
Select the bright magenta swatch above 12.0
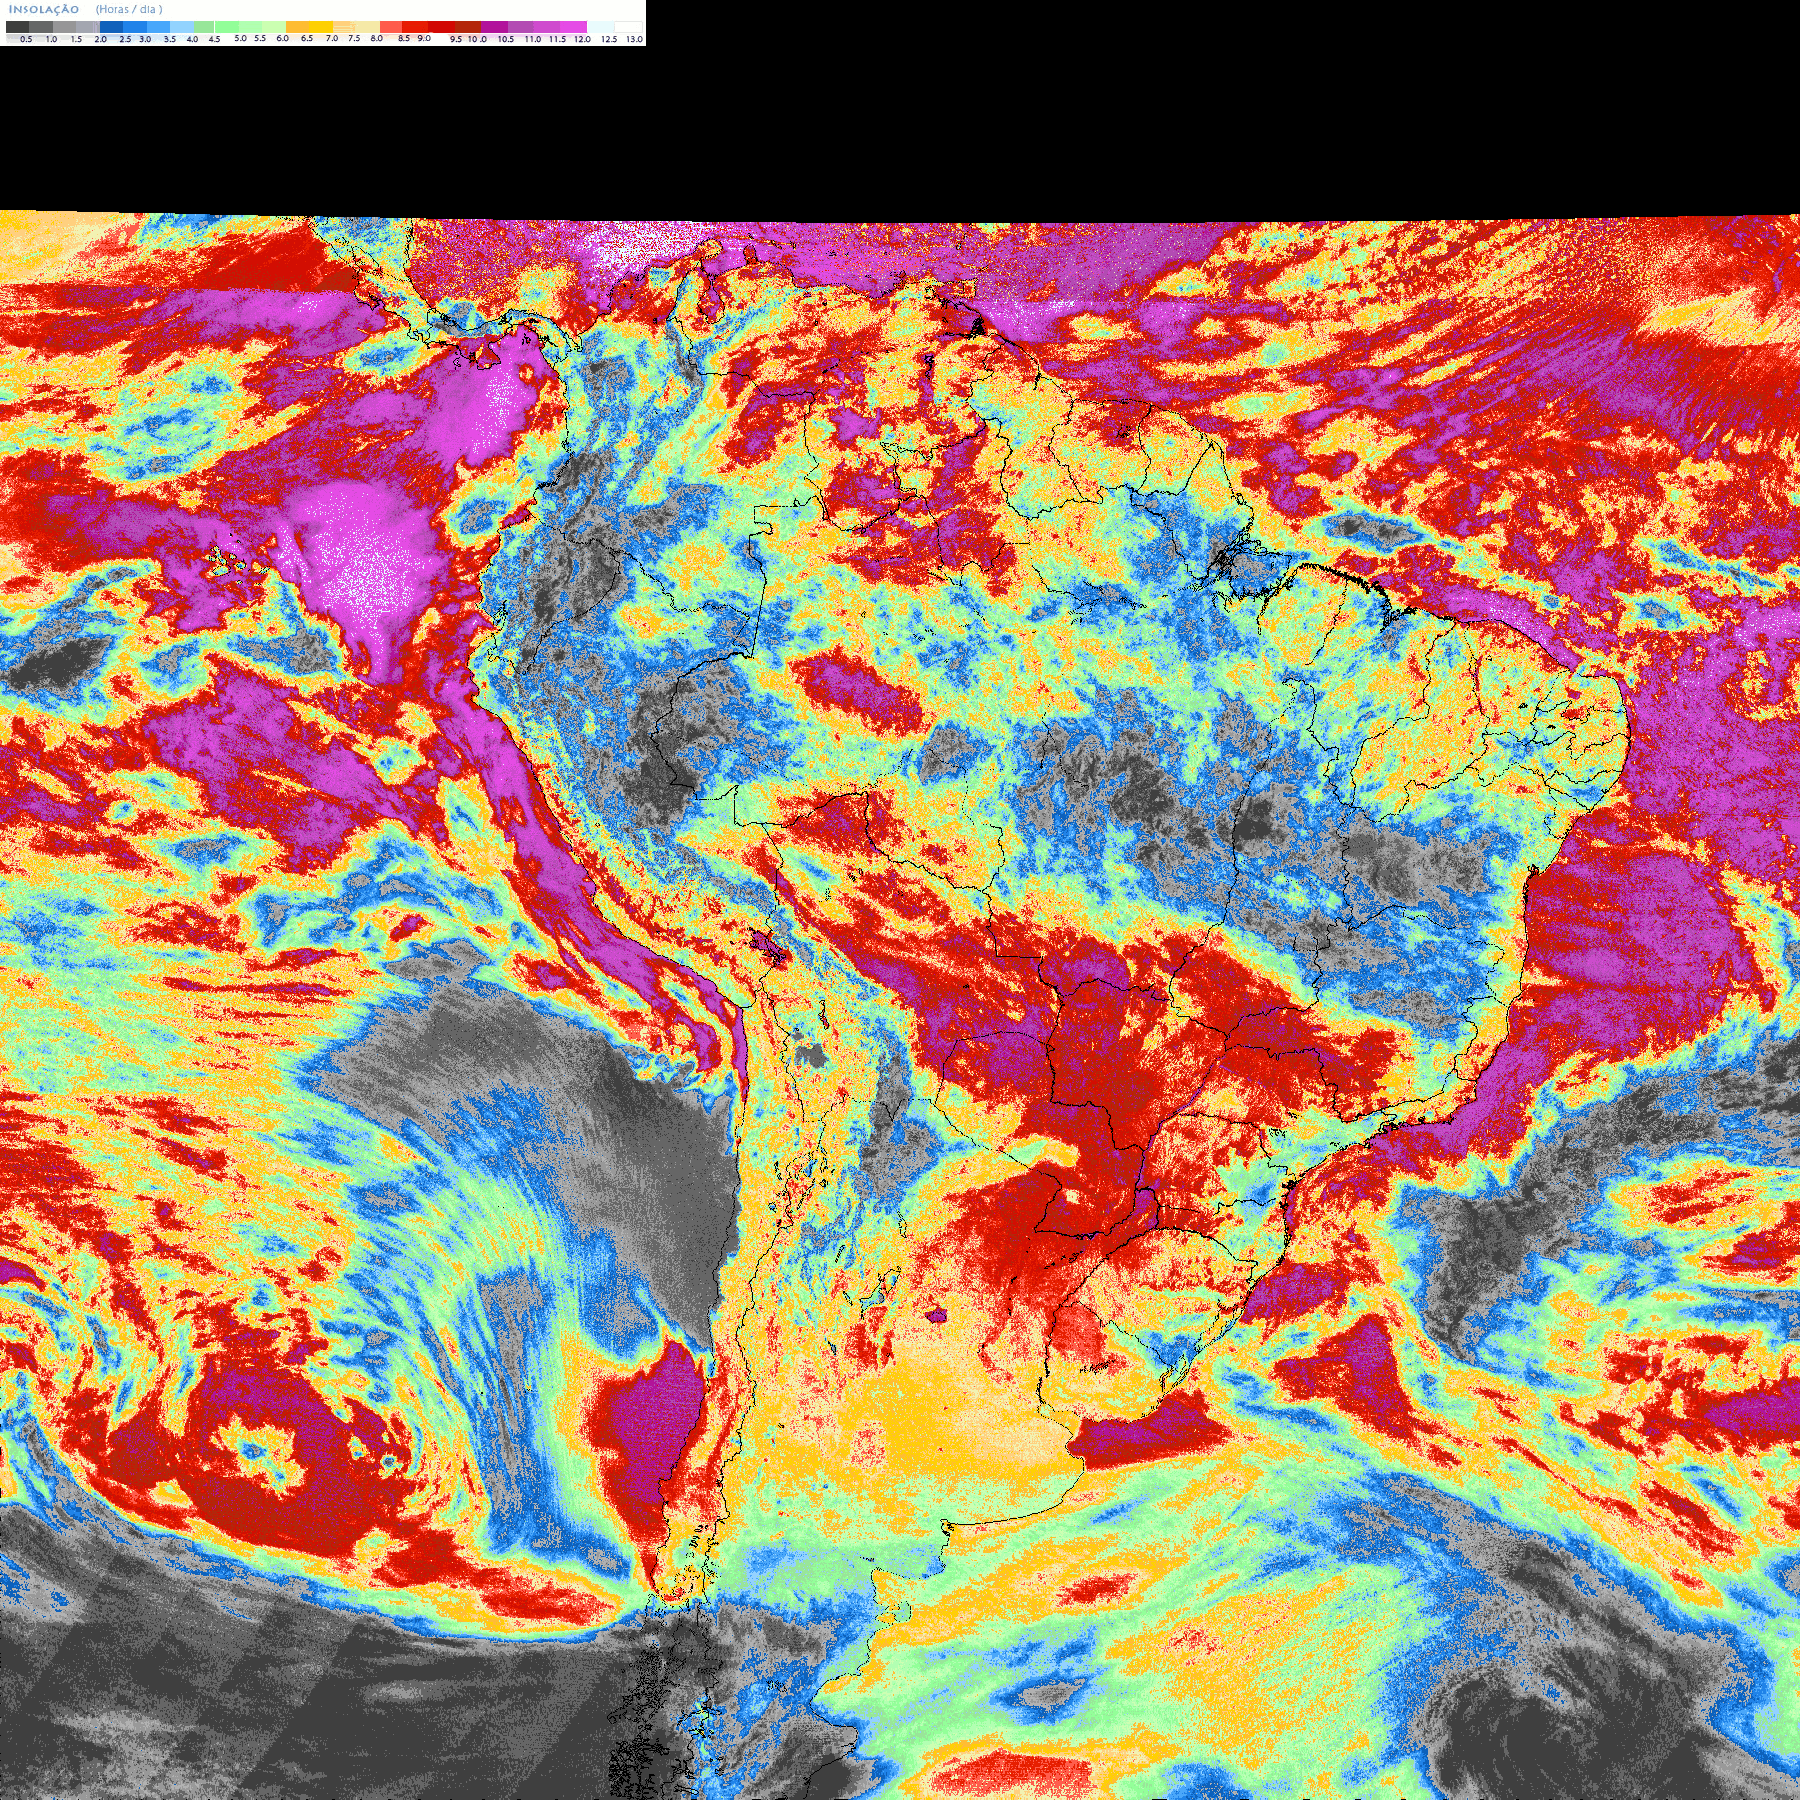click(573, 27)
